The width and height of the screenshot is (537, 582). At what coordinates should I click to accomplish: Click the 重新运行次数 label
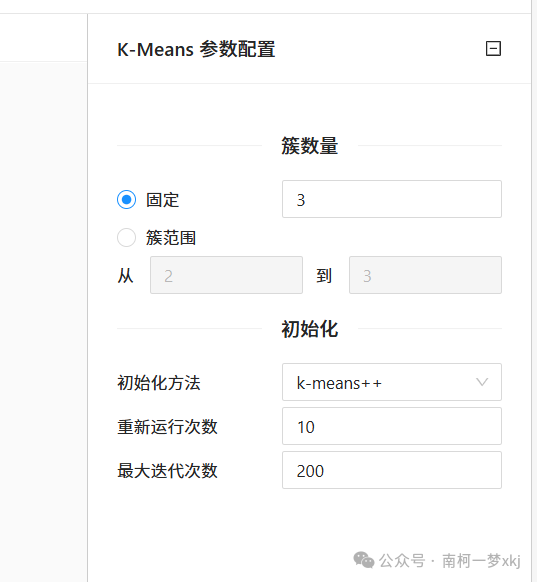[167, 427]
